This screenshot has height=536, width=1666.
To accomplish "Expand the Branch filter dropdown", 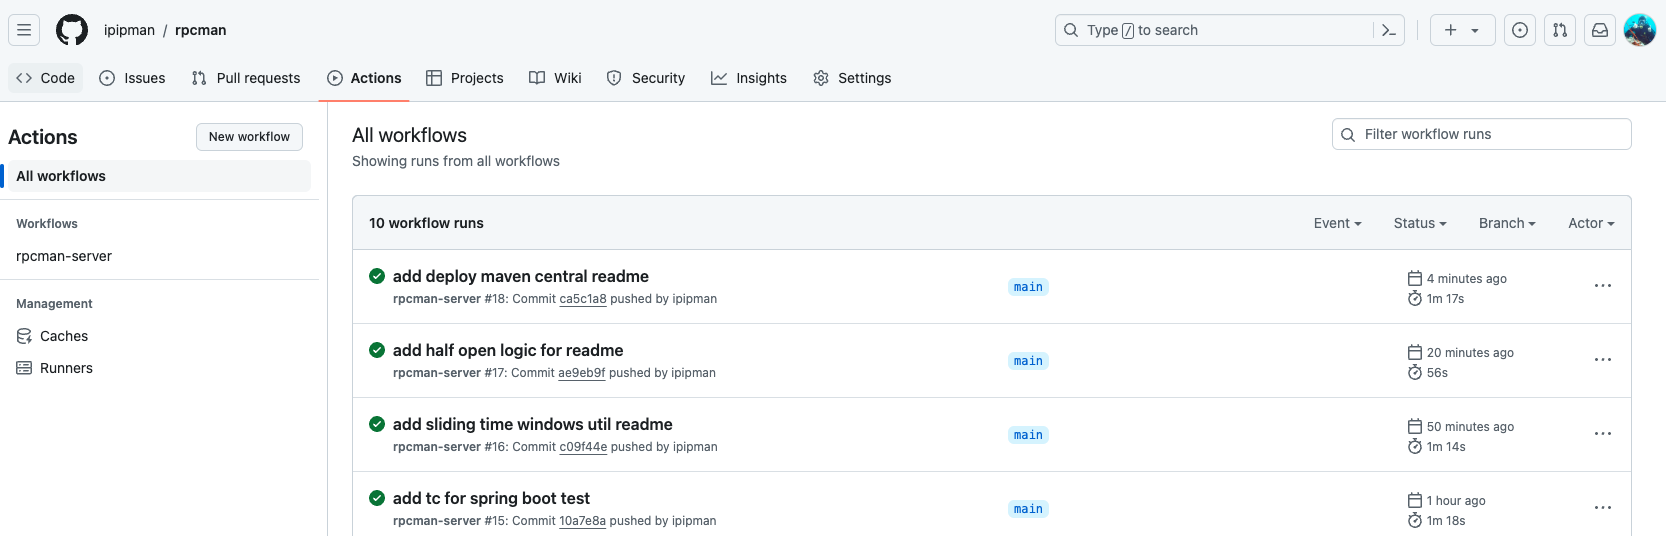I will click(x=1507, y=223).
